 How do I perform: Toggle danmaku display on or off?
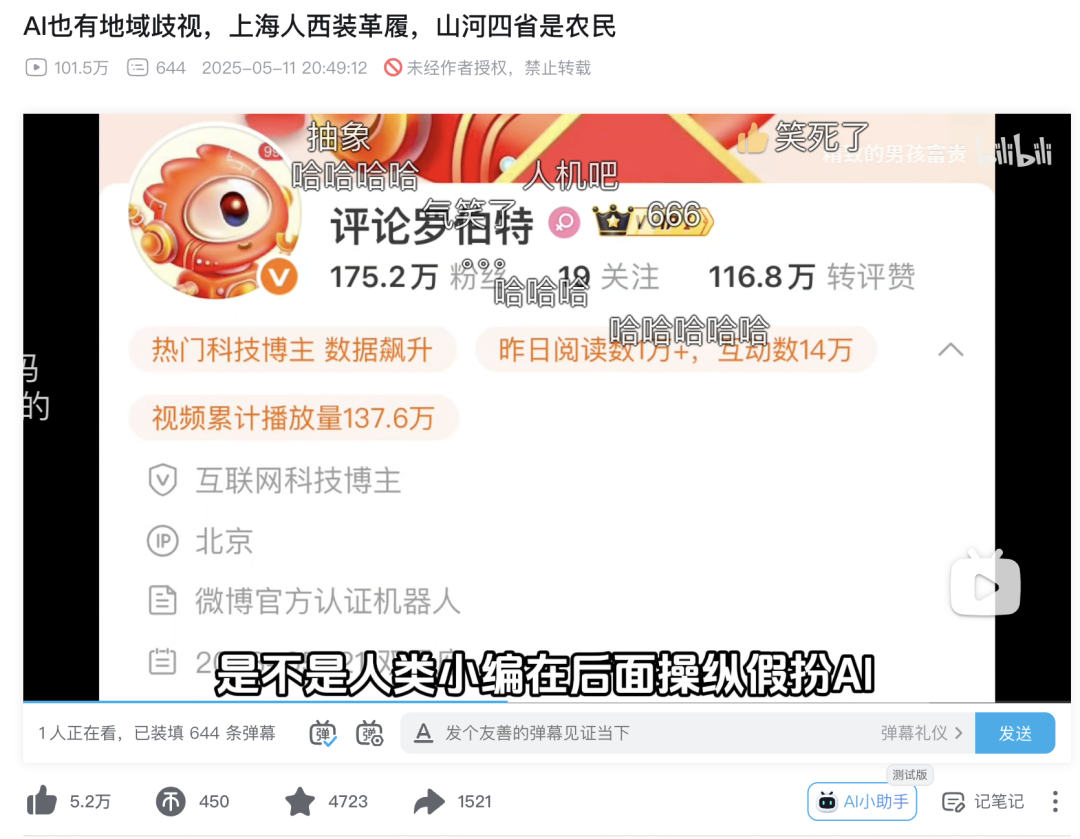(322, 734)
